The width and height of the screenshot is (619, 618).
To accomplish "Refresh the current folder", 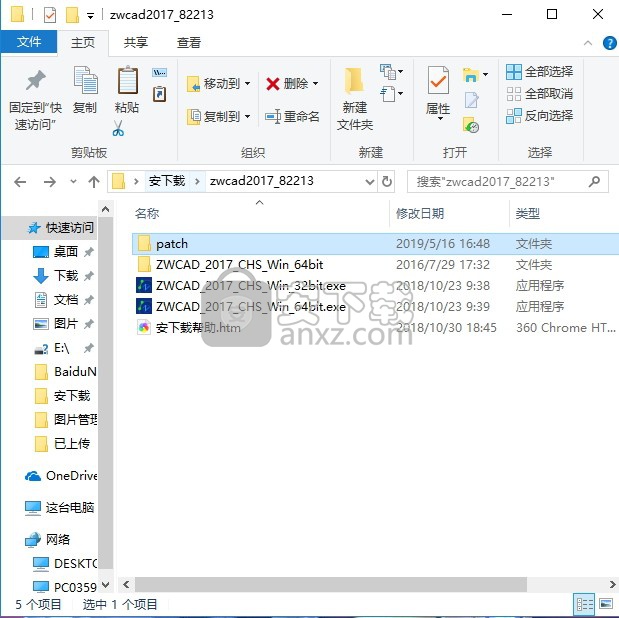I will [x=387, y=182].
